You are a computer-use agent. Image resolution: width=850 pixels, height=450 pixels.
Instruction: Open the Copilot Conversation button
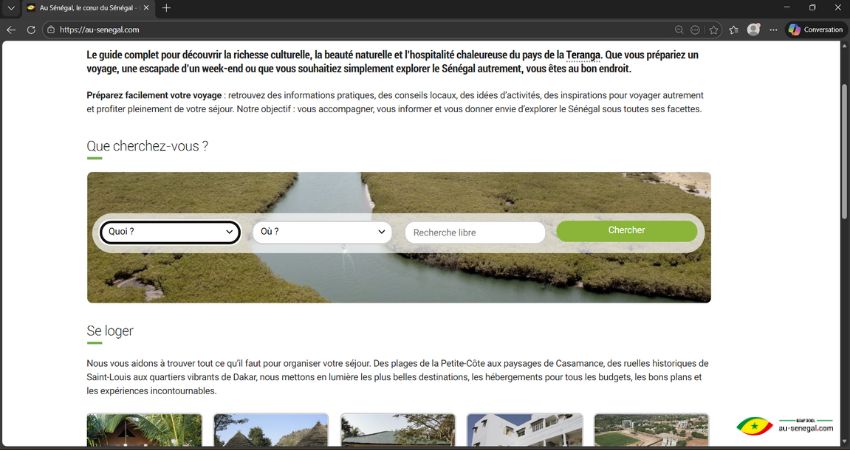pyautogui.click(x=816, y=30)
